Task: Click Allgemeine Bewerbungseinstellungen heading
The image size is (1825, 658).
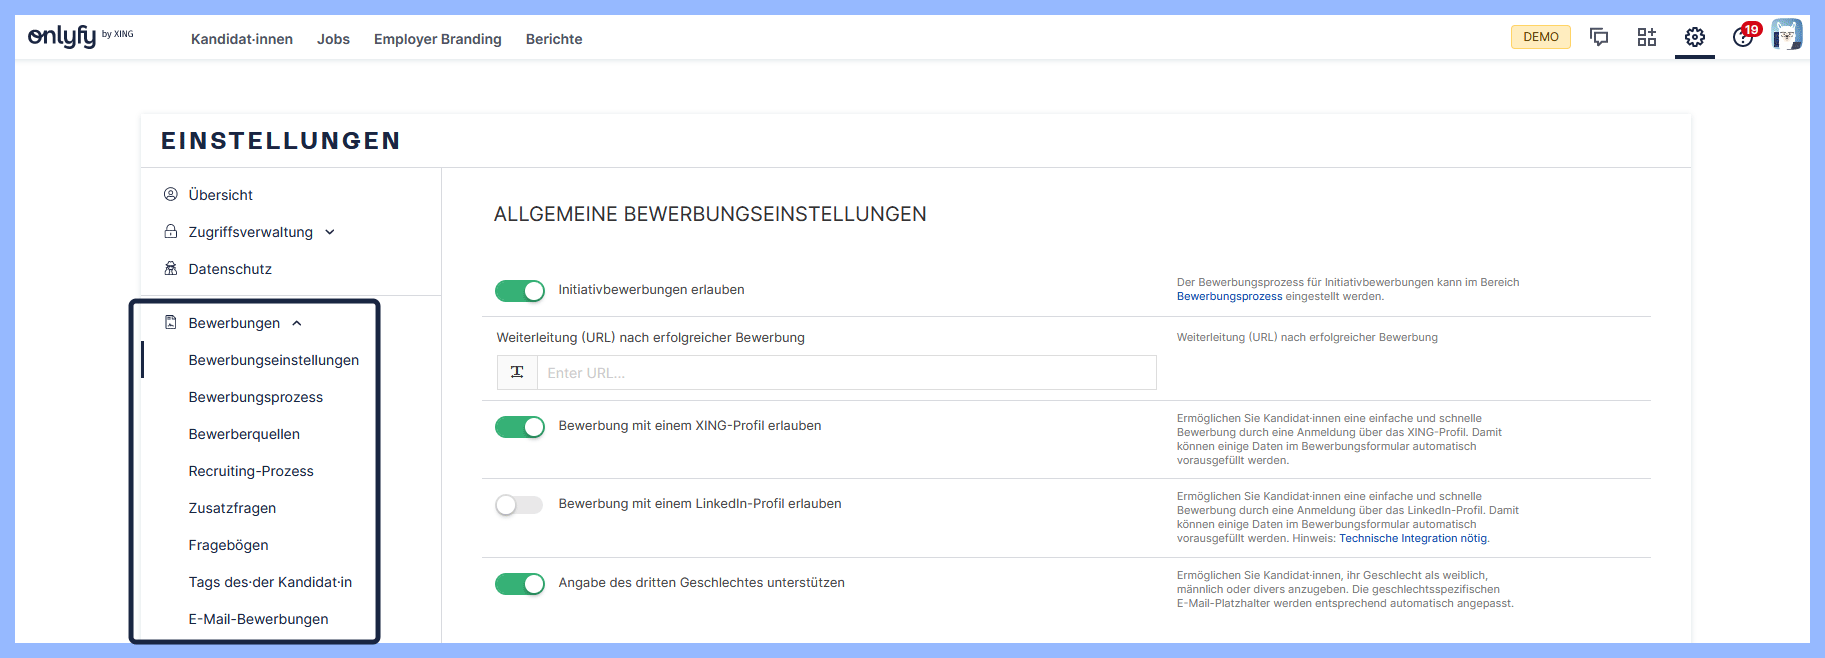Action: point(710,214)
